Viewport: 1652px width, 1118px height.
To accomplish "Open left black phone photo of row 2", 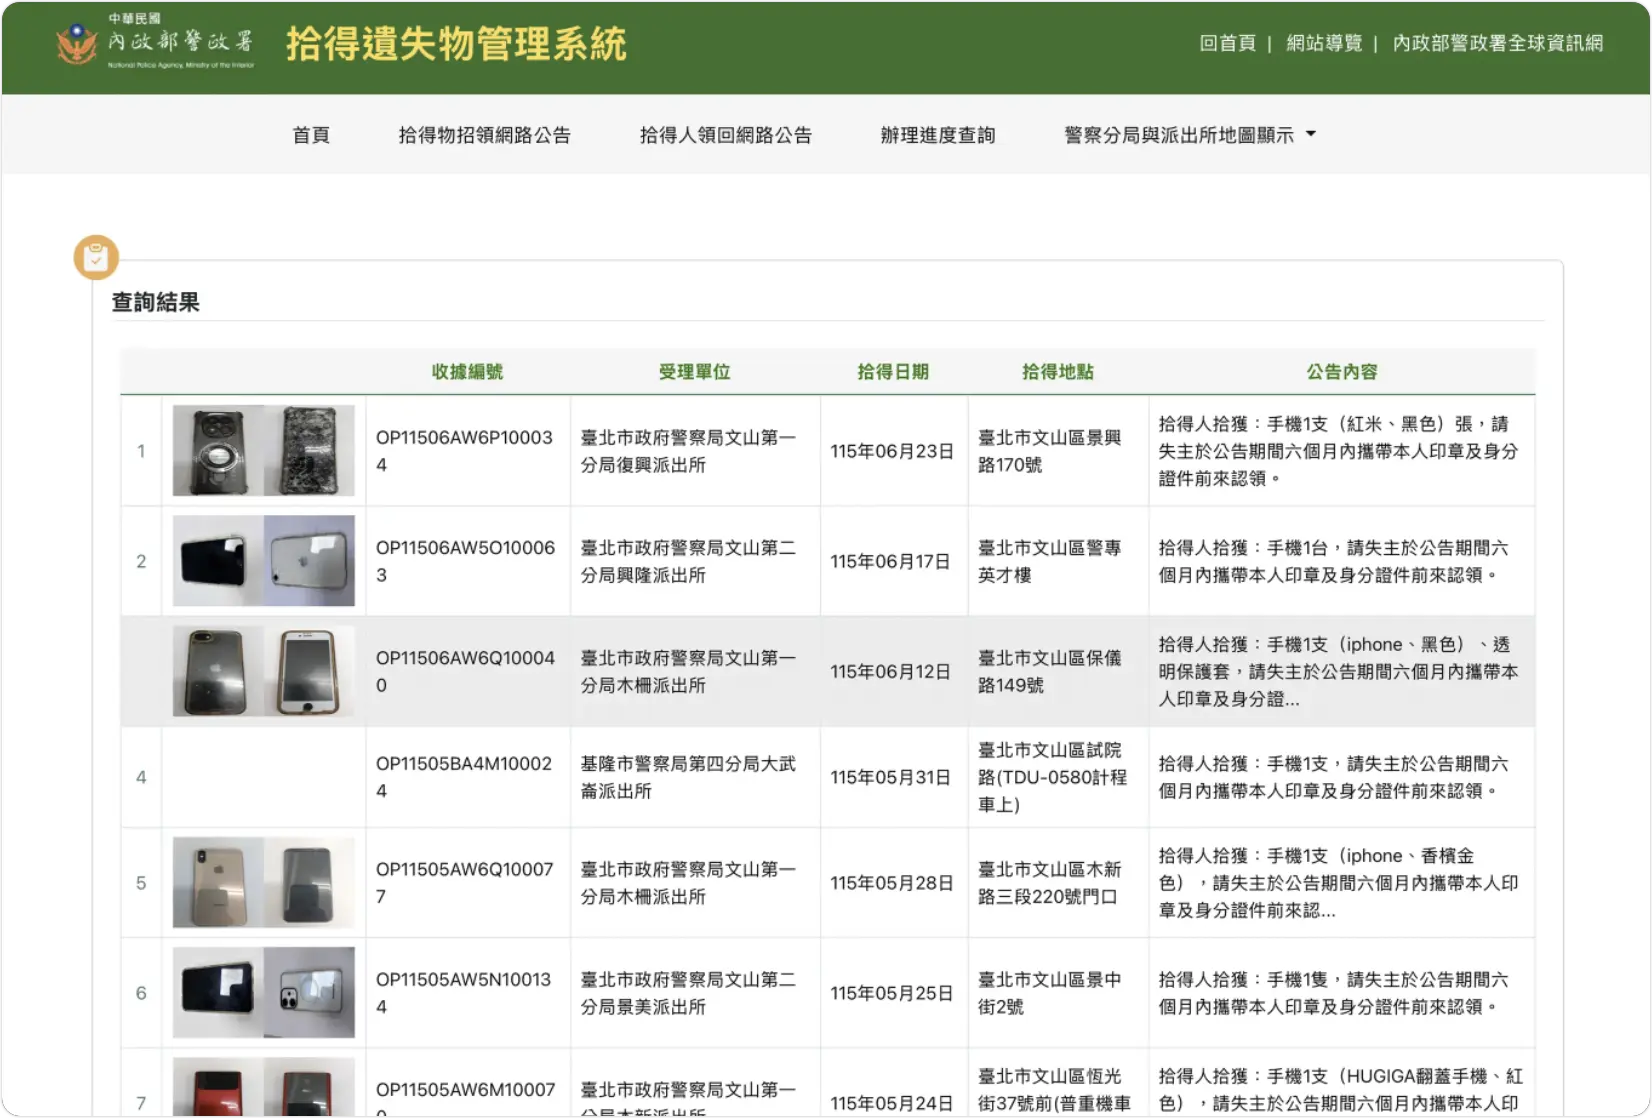I will click(x=218, y=561).
